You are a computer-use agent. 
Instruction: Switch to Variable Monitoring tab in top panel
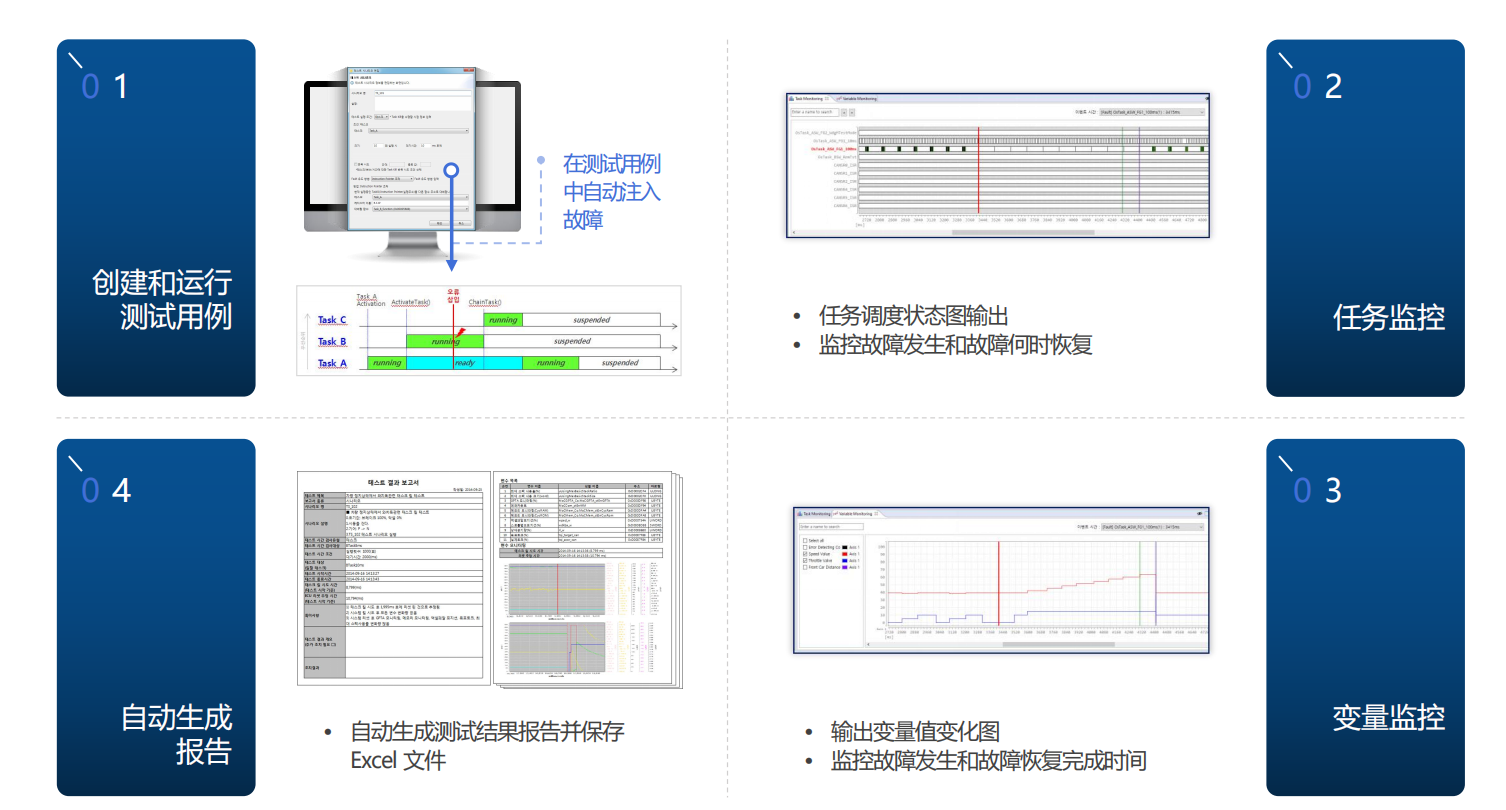pos(860,99)
